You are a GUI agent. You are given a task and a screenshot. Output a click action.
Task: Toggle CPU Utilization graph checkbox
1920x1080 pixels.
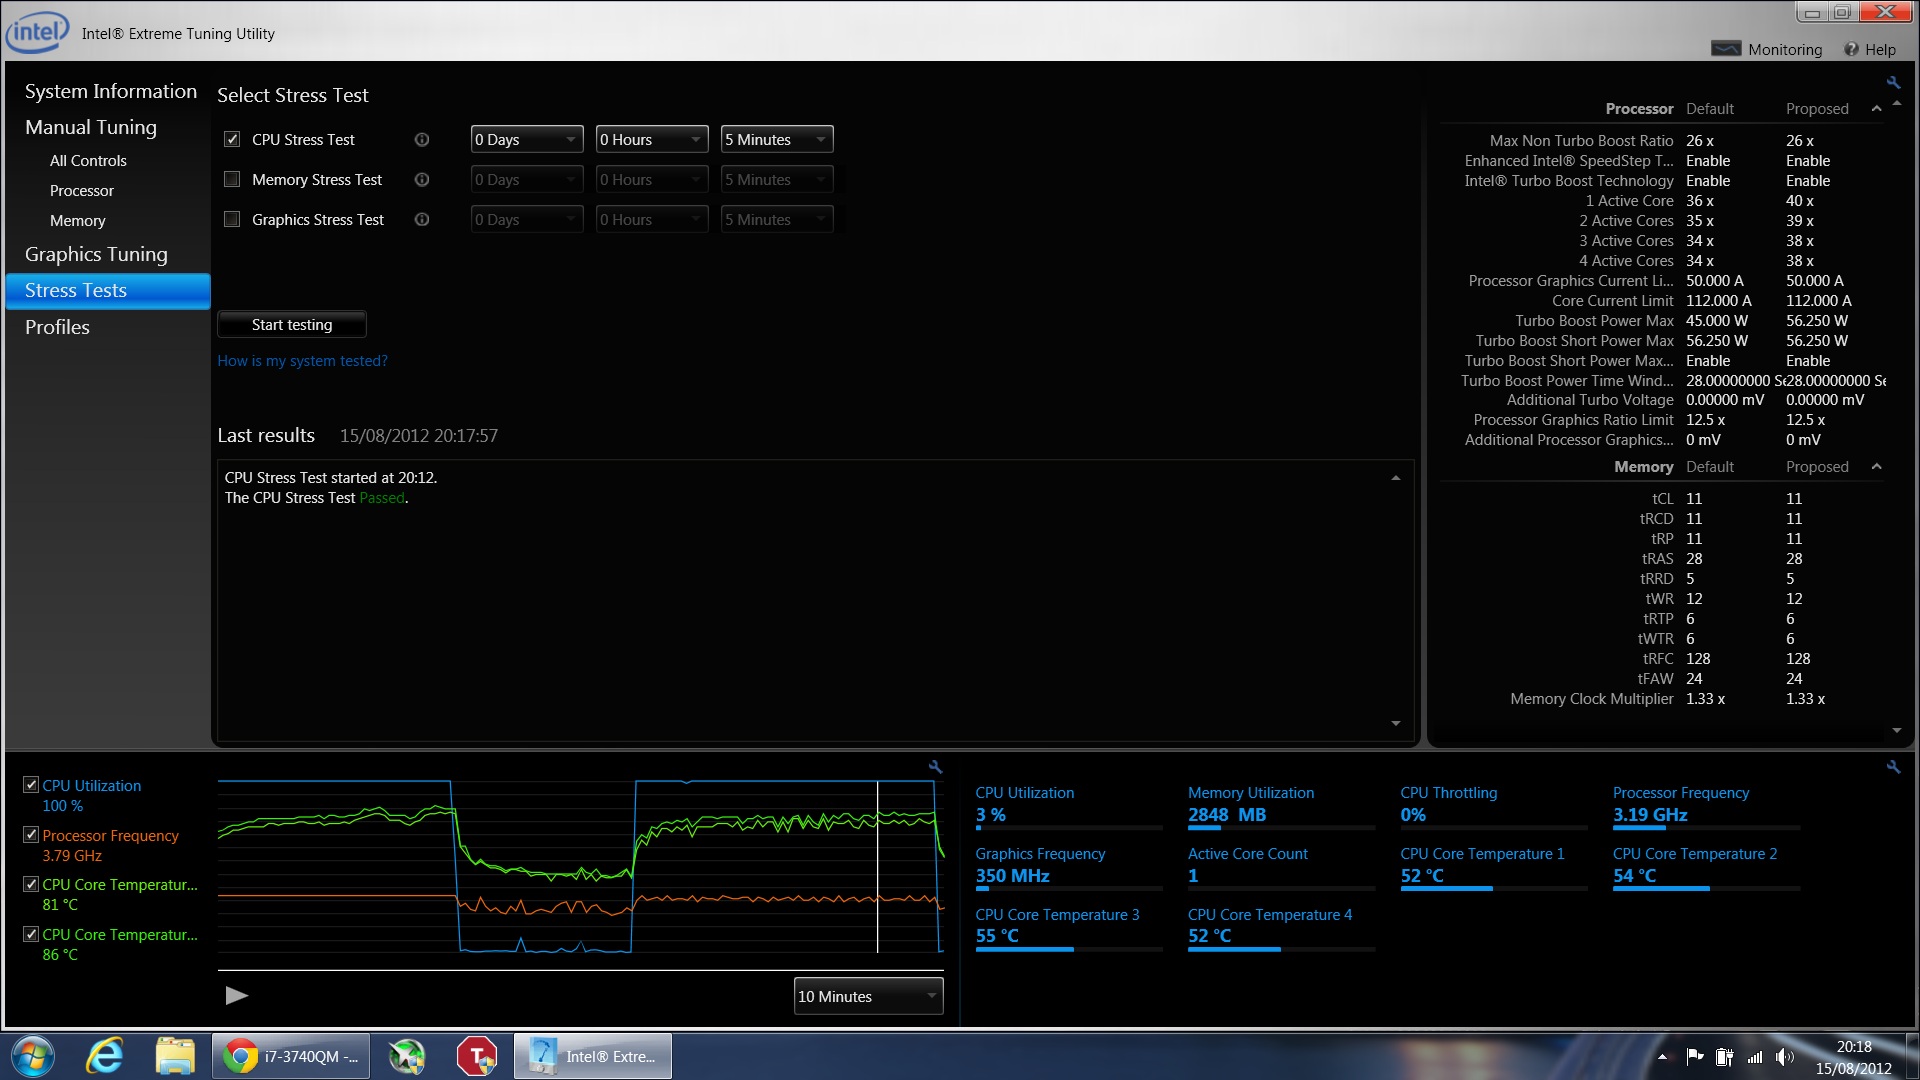(31, 785)
